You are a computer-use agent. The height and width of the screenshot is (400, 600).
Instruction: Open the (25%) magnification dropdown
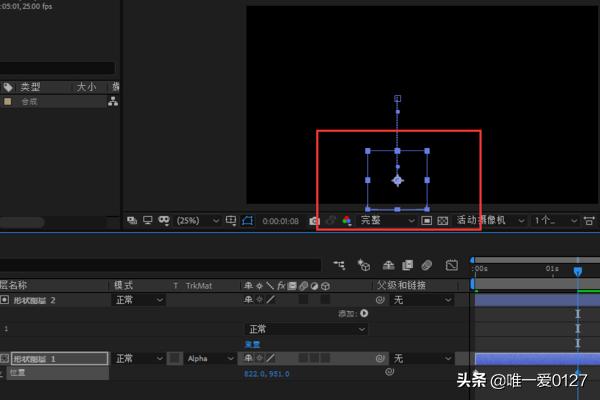(198, 221)
